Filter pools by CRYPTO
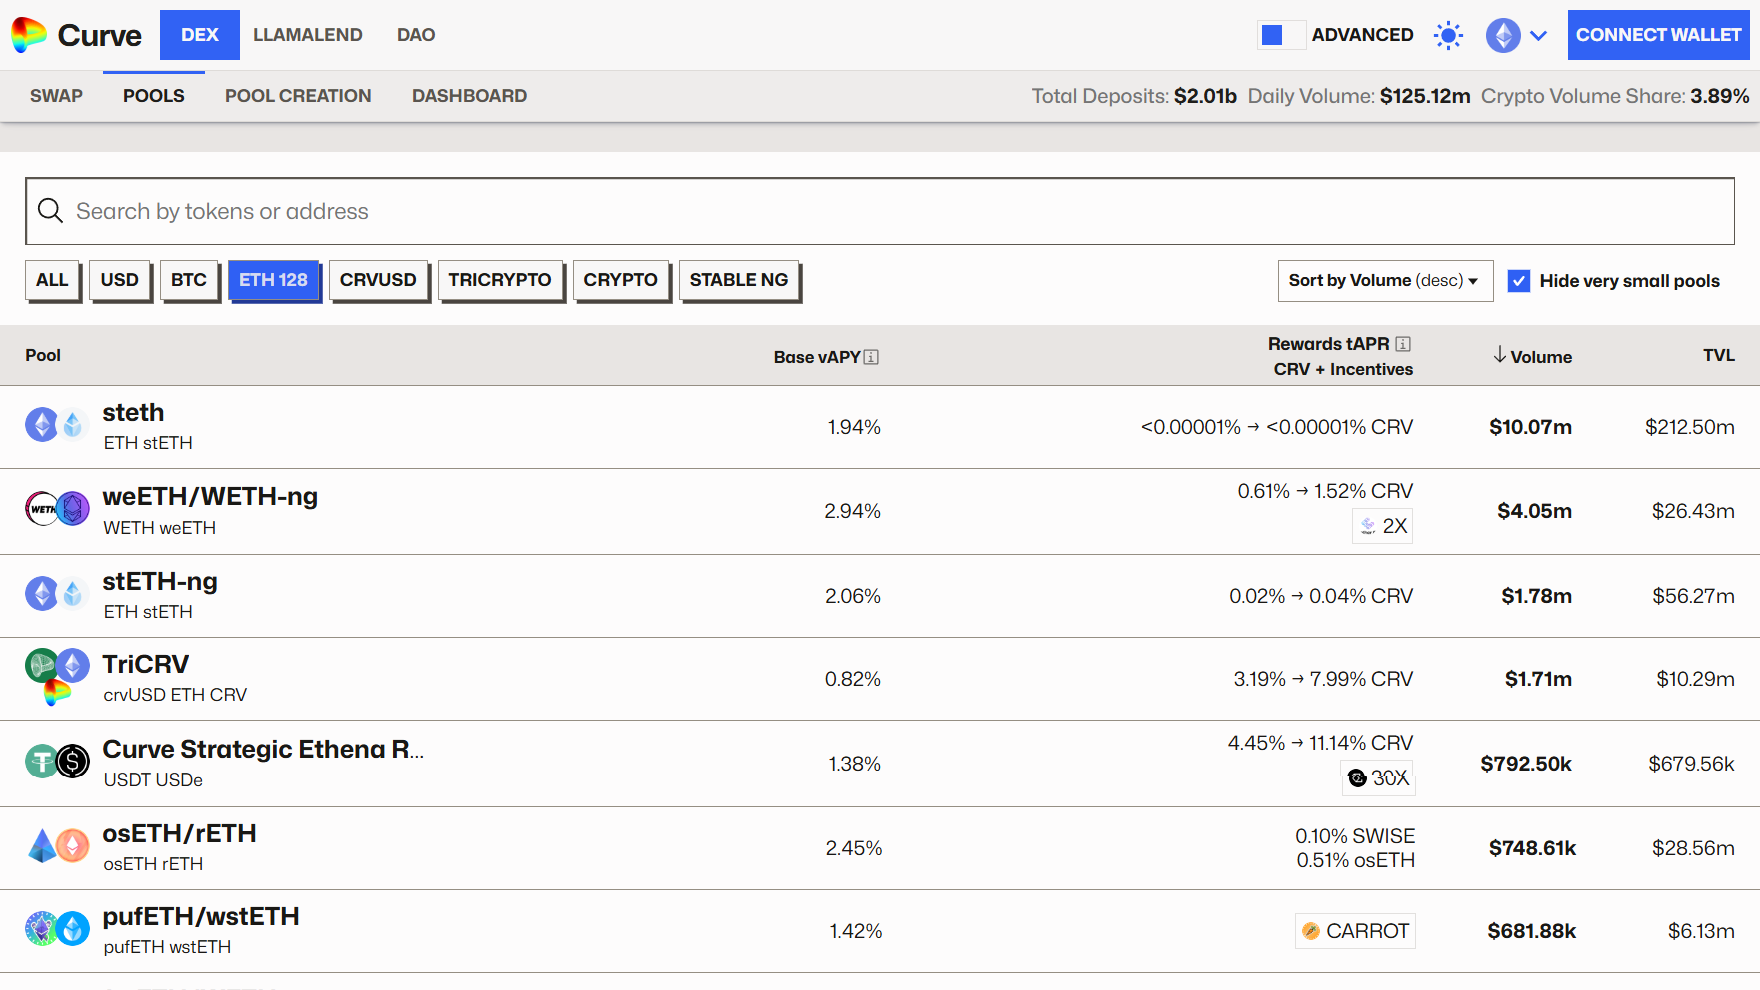 (x=621, y=280)
